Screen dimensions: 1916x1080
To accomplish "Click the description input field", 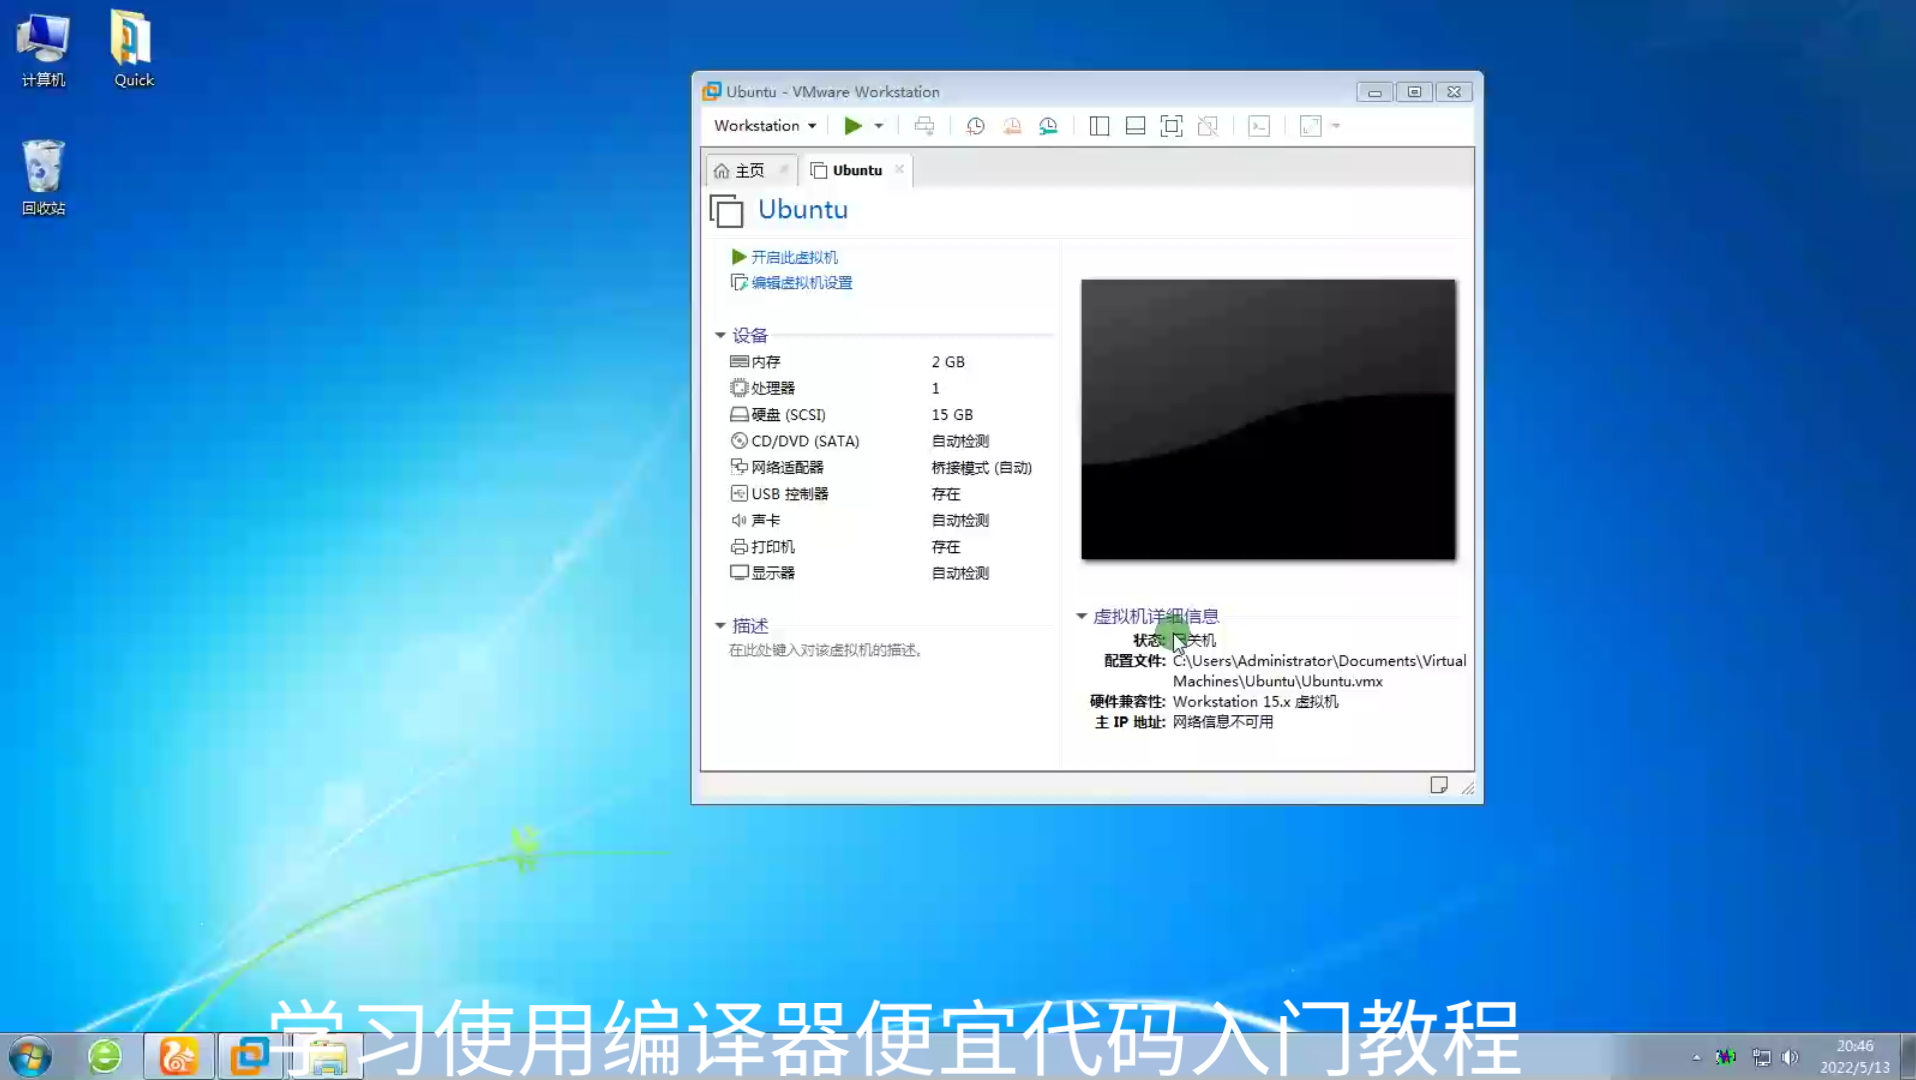I will [x=825, y=650].
